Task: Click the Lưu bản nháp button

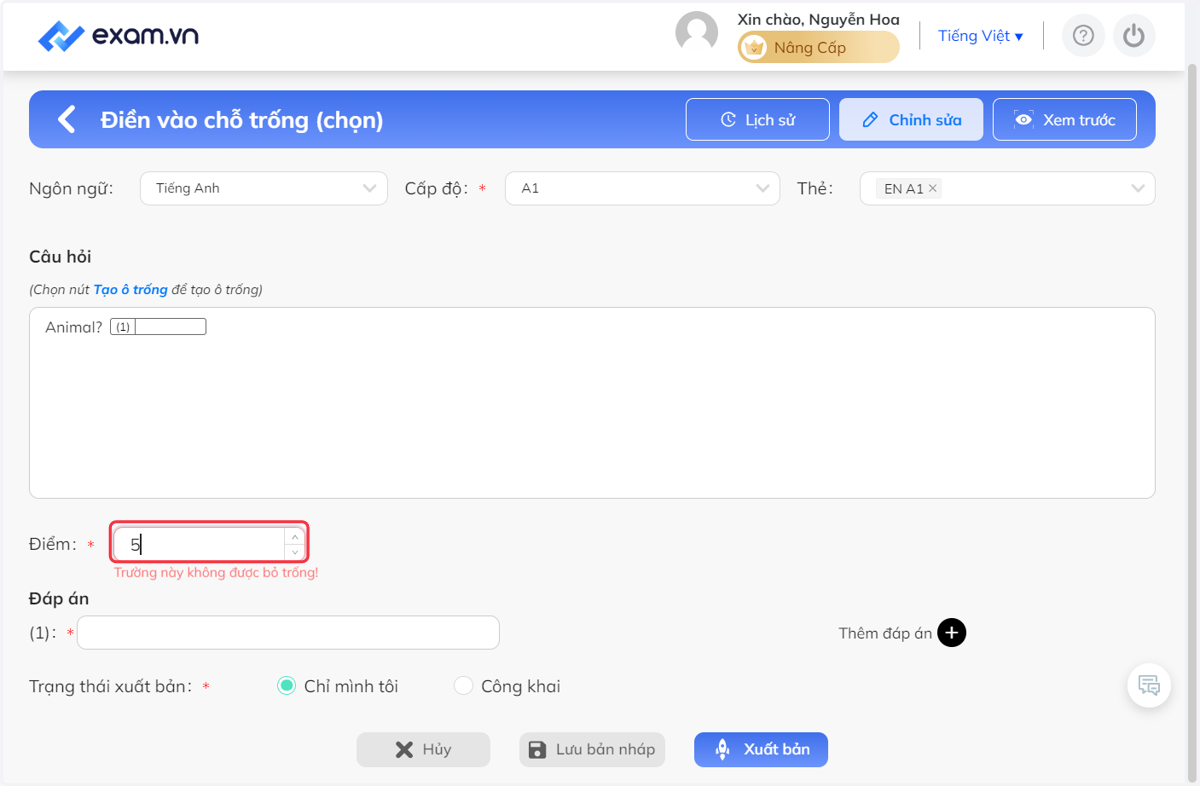Action: 592,750
